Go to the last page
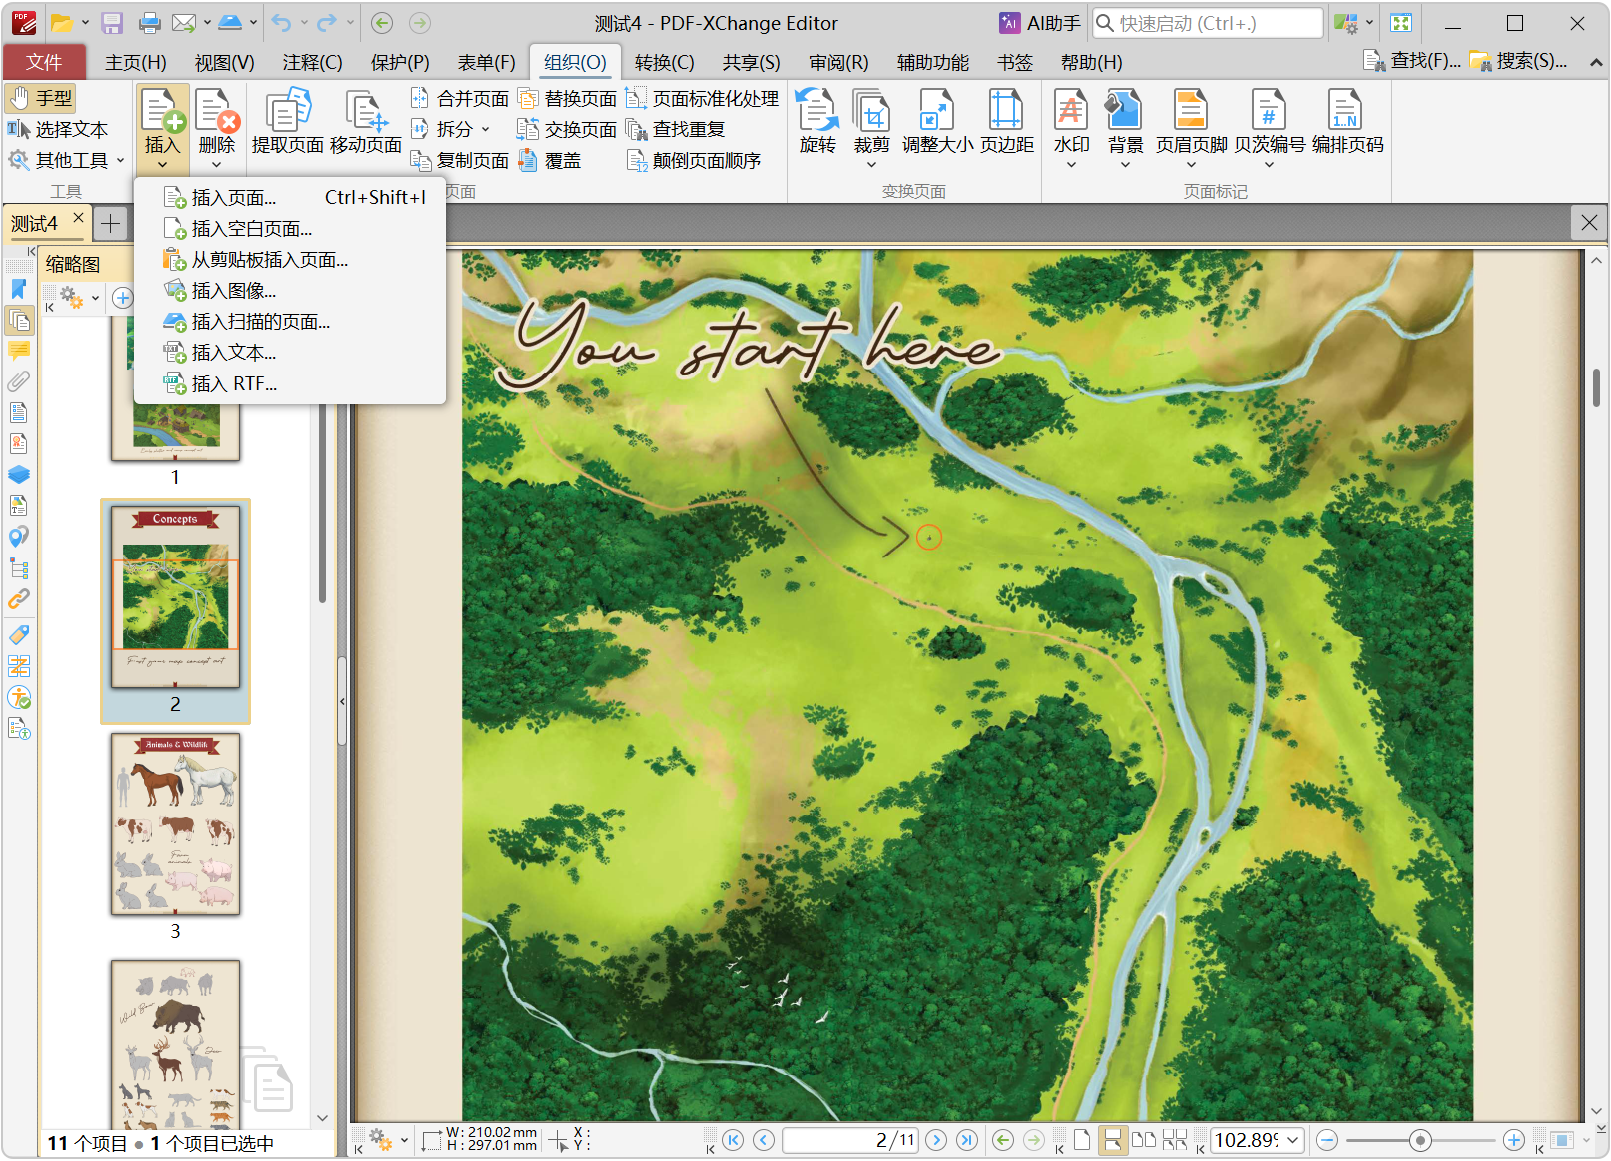 (967, 1141)
